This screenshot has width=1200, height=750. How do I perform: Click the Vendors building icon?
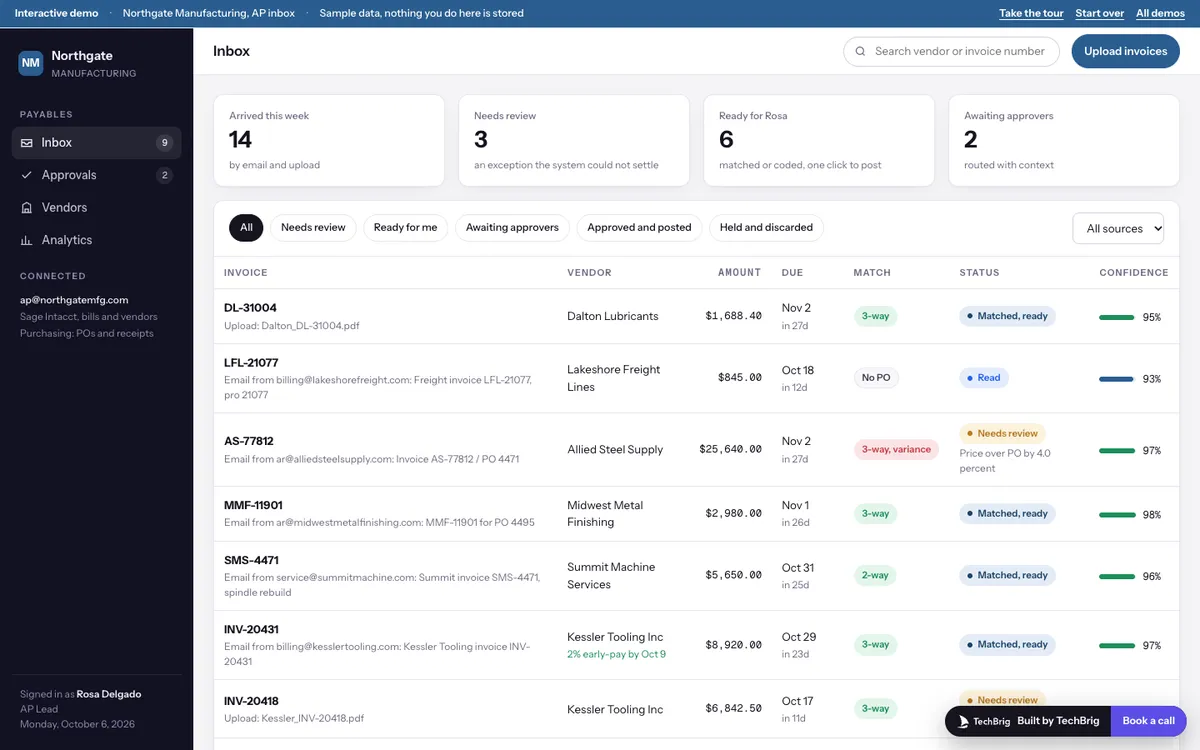click(27, 208)
